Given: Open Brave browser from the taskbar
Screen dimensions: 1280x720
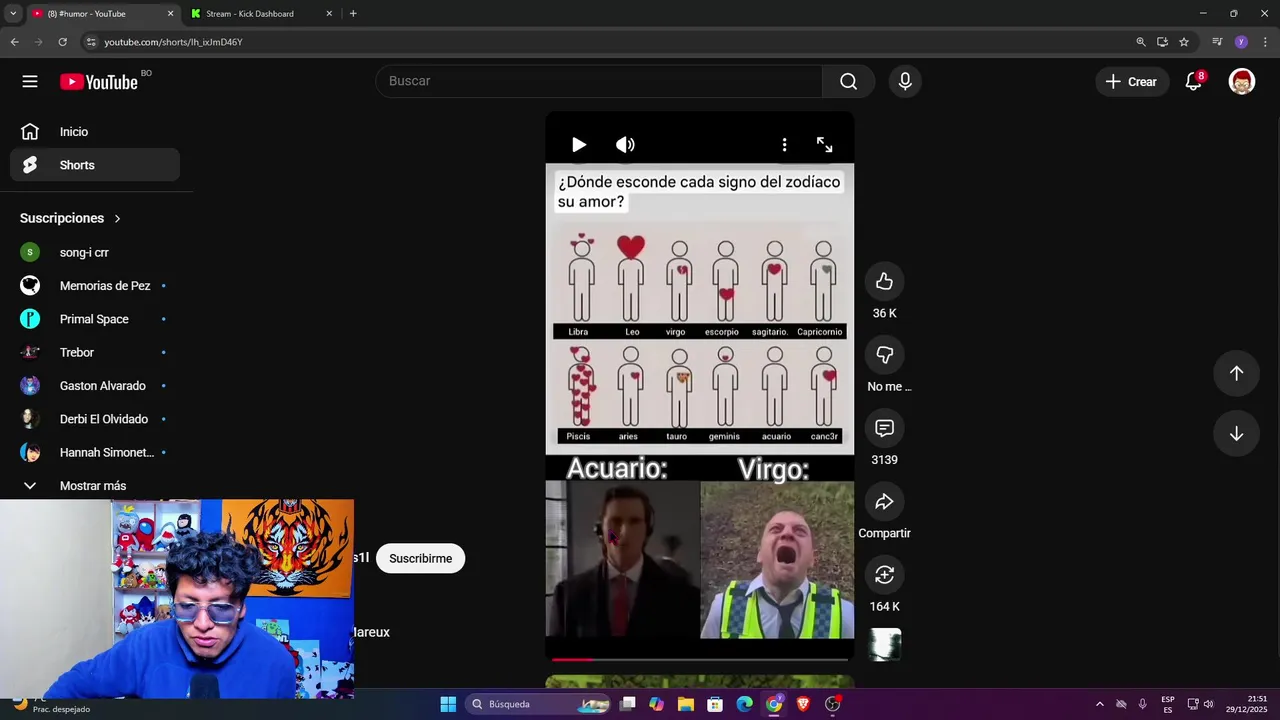Looking at the screenshot, I should (803, 704).
